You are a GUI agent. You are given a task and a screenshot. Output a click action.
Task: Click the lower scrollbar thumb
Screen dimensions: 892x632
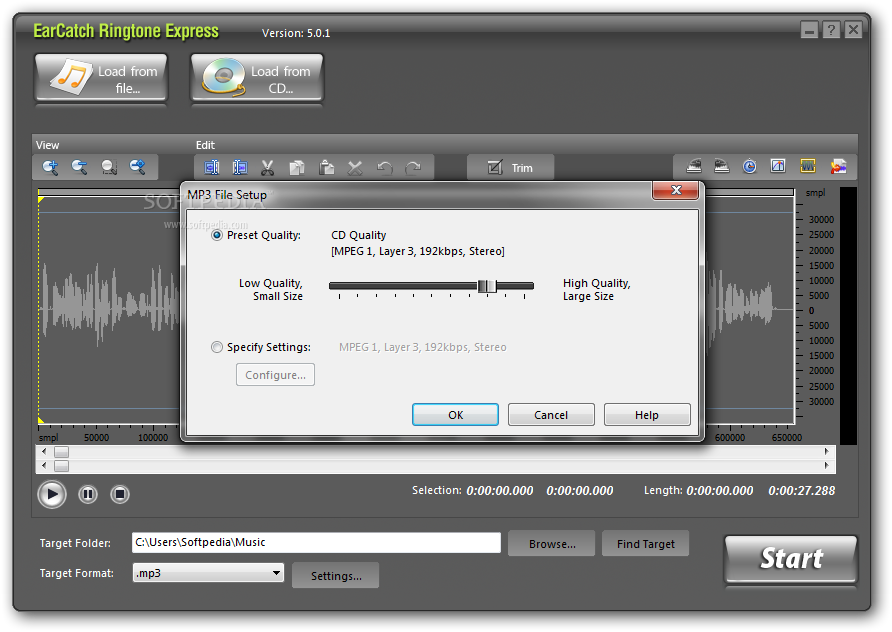click(x=61, y=466)
